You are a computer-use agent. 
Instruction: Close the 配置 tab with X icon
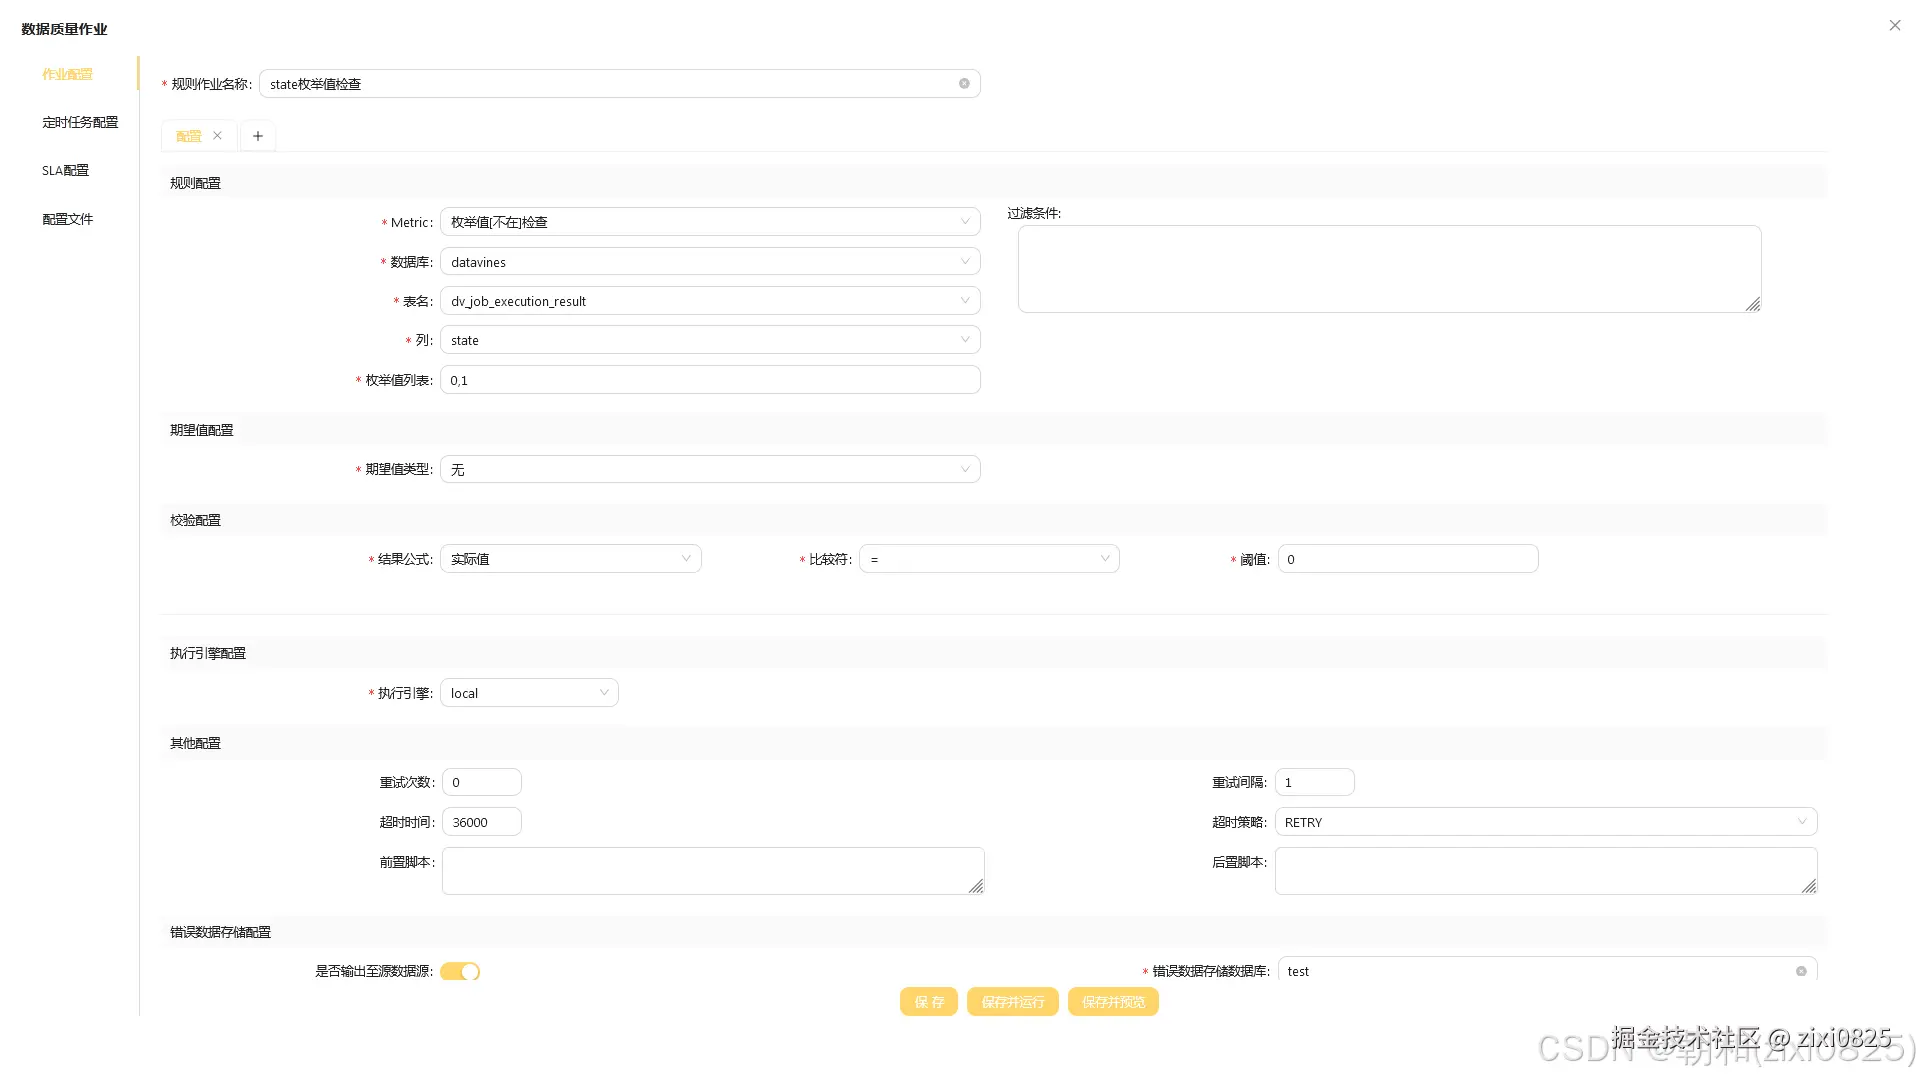pyautogui.click(x=217, y=136)
